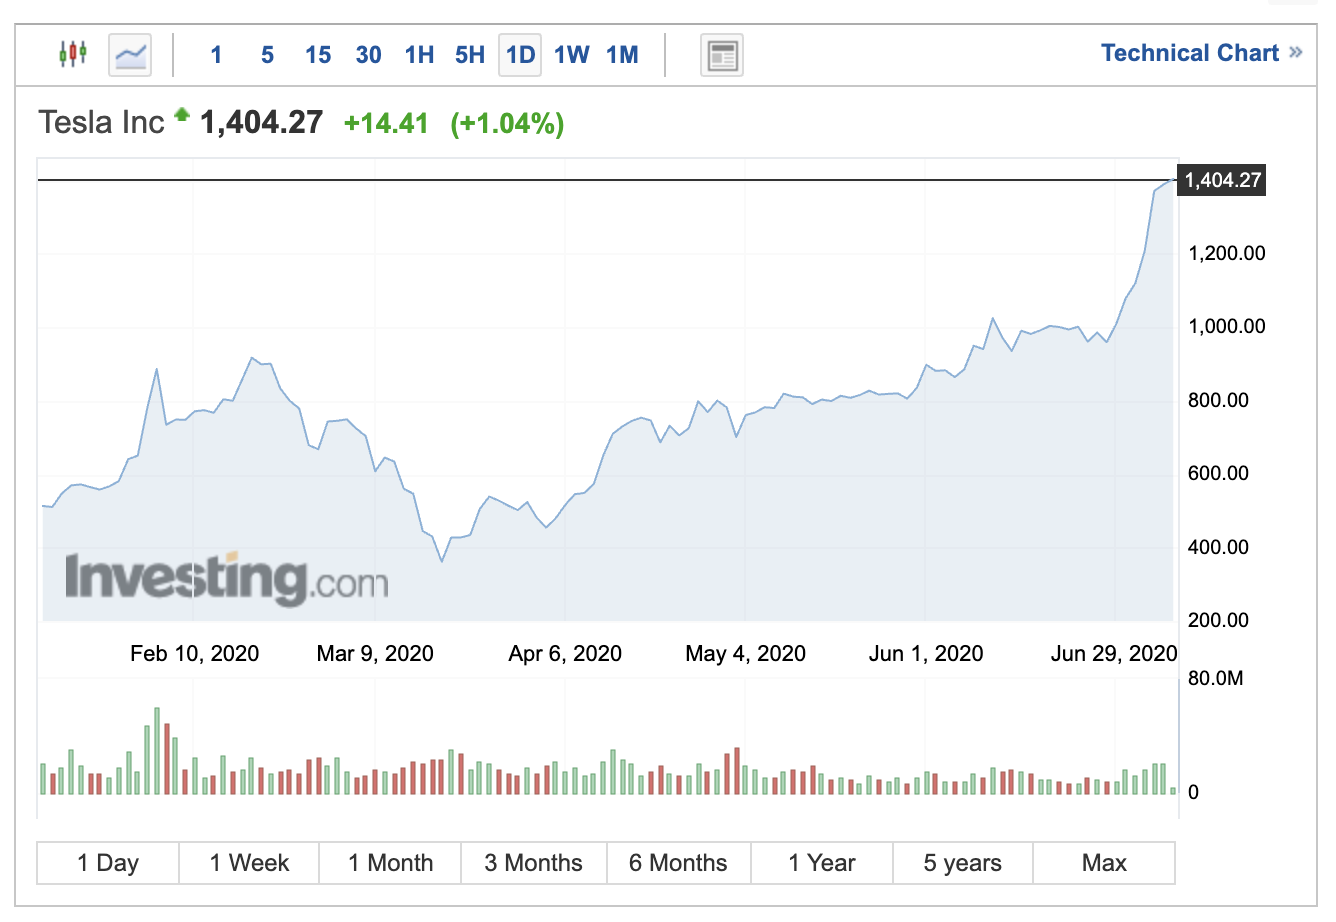Click the tallest green volume bar
This screenshot has width=1336, height=922.
pos(157,751)
